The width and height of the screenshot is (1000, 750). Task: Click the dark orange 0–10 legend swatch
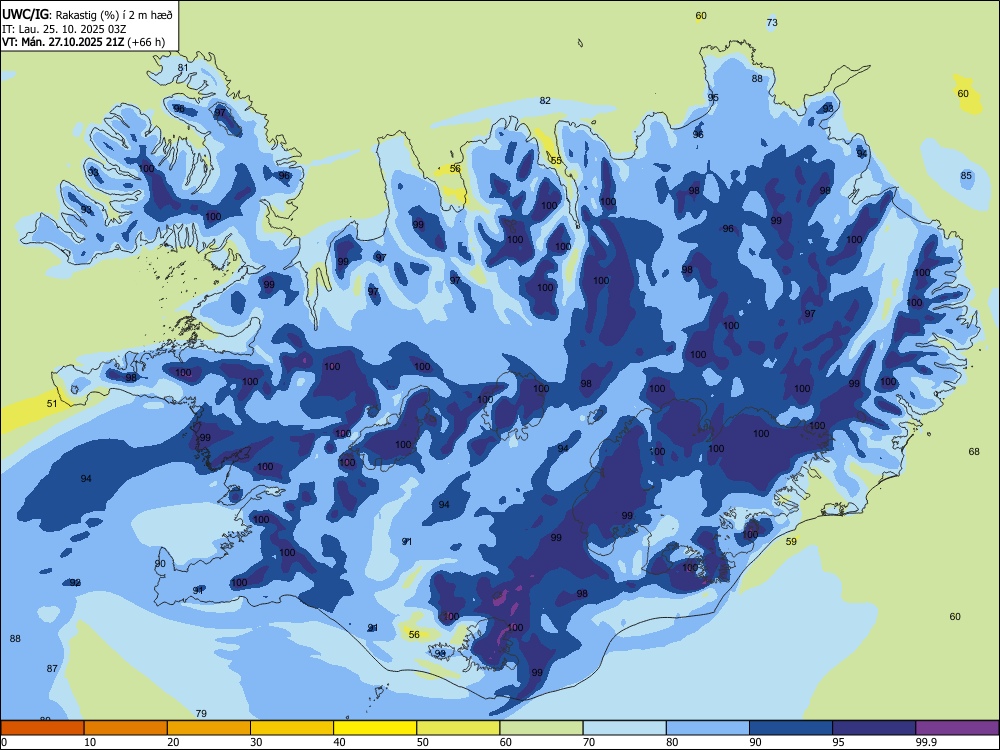pyautogui.click(x=42, y=728)
